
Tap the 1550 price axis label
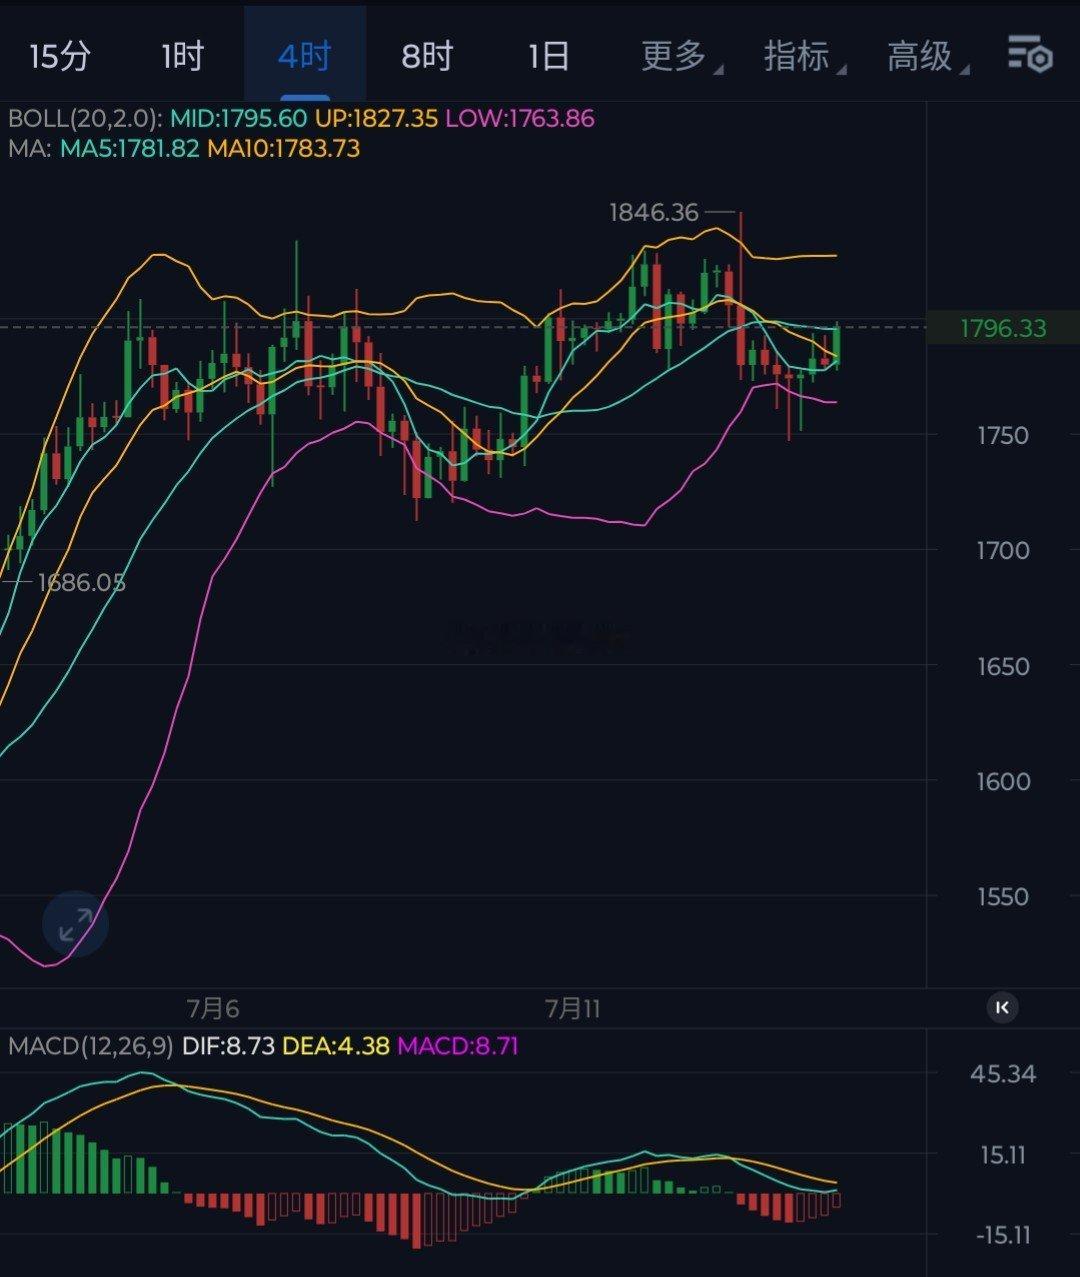[1003, 897]
